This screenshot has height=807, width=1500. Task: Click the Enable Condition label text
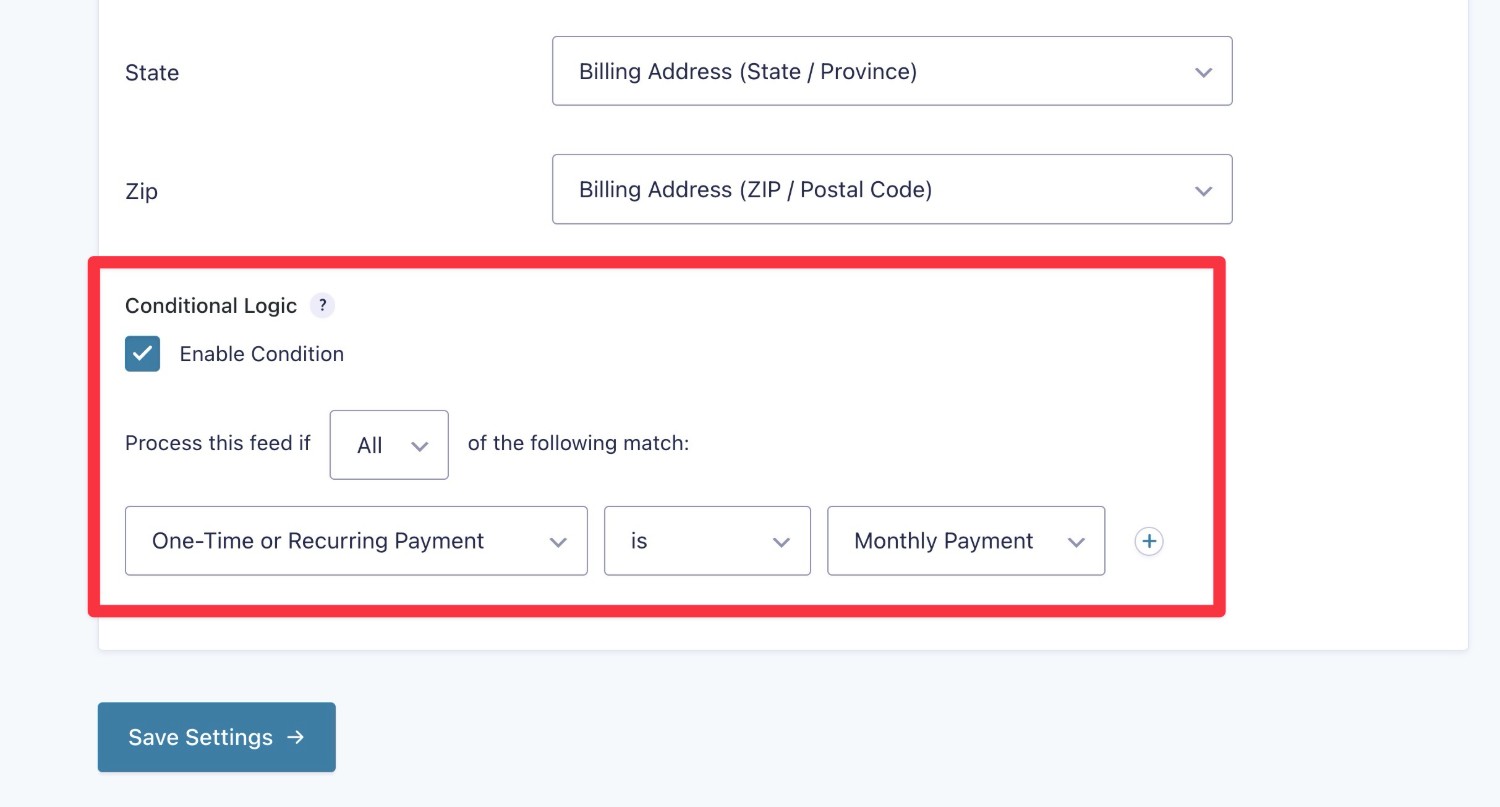pyautogui.click(x=262, y=354)
